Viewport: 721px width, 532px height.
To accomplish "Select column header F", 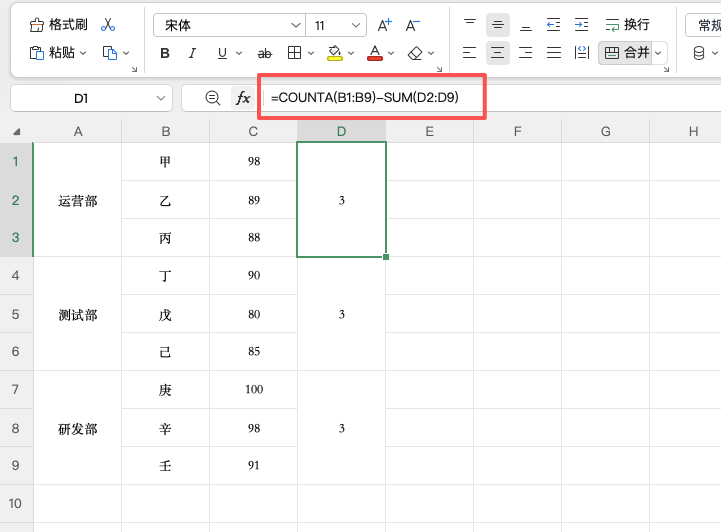I will click(x=517, y=132).
